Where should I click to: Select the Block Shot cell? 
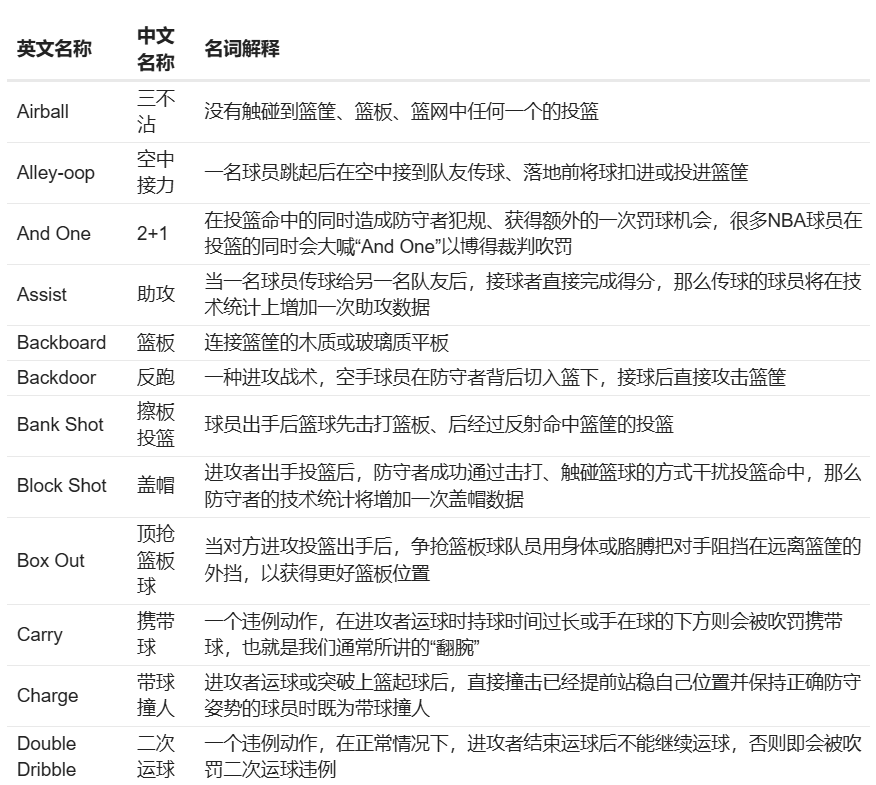click(61, 486)
